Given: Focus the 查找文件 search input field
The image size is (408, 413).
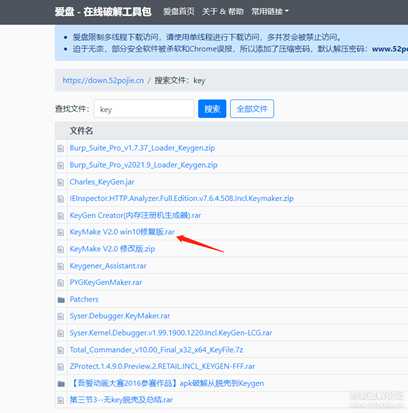Looking at the screenshot, I should [144, 109].
